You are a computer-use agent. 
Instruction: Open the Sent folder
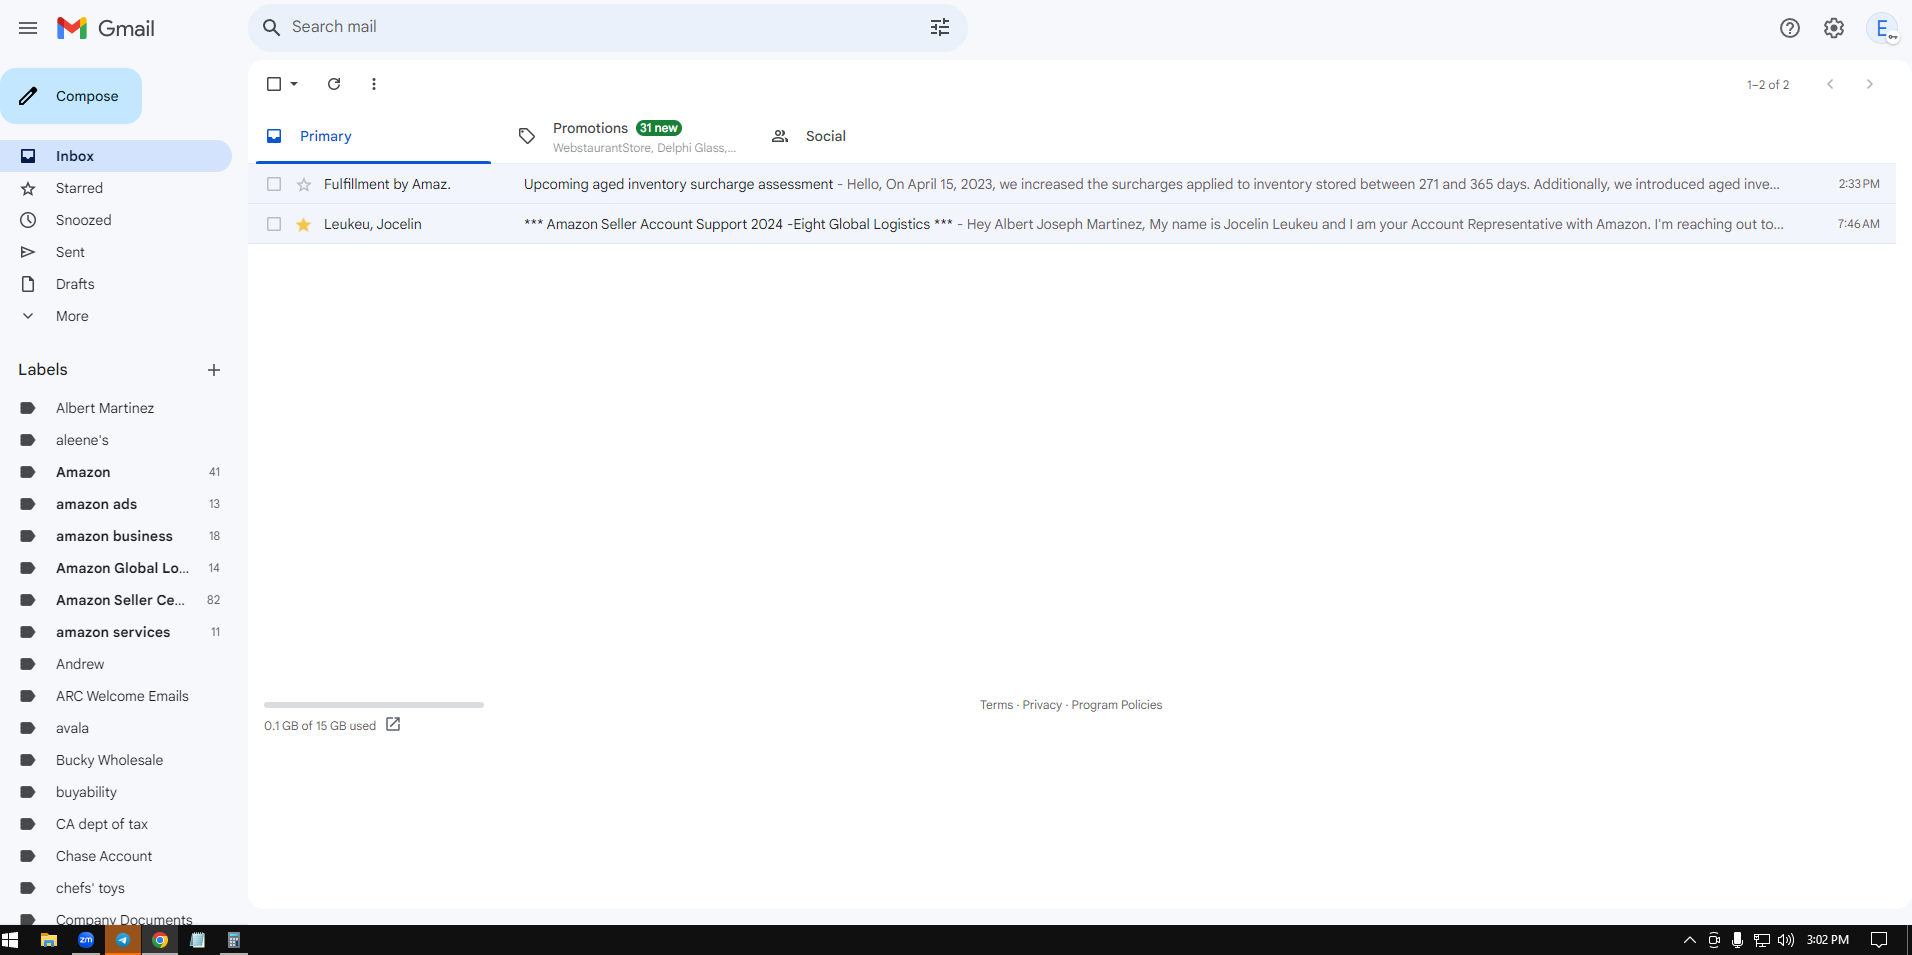pos(116,252)
